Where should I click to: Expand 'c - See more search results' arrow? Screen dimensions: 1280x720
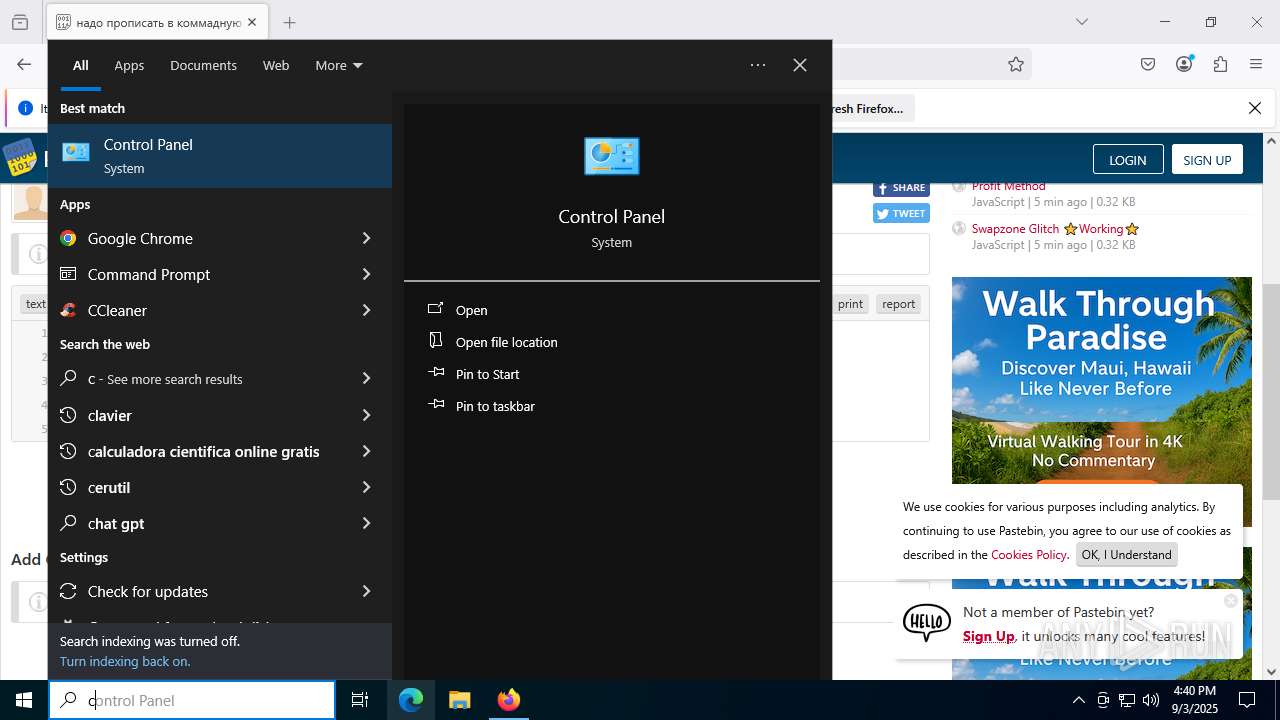366,379
